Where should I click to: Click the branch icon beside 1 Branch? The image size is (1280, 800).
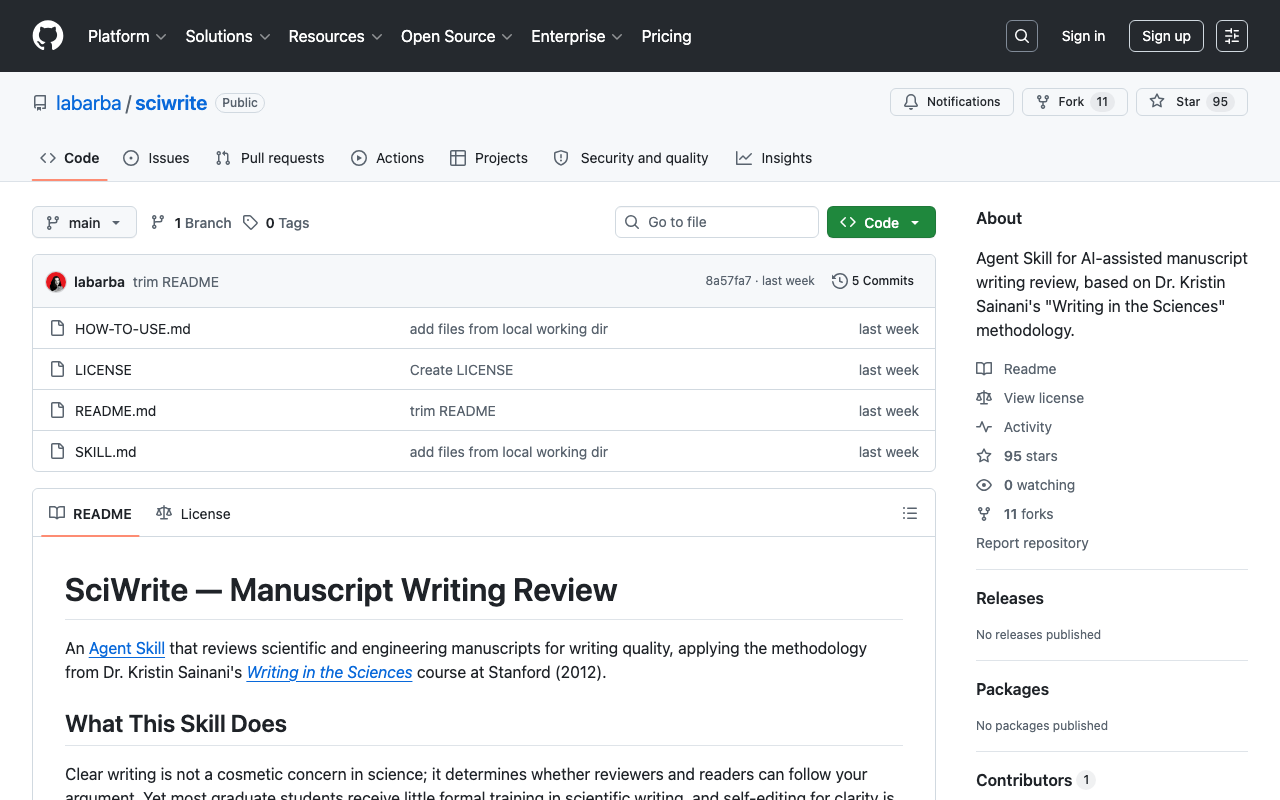coord(158,223)
